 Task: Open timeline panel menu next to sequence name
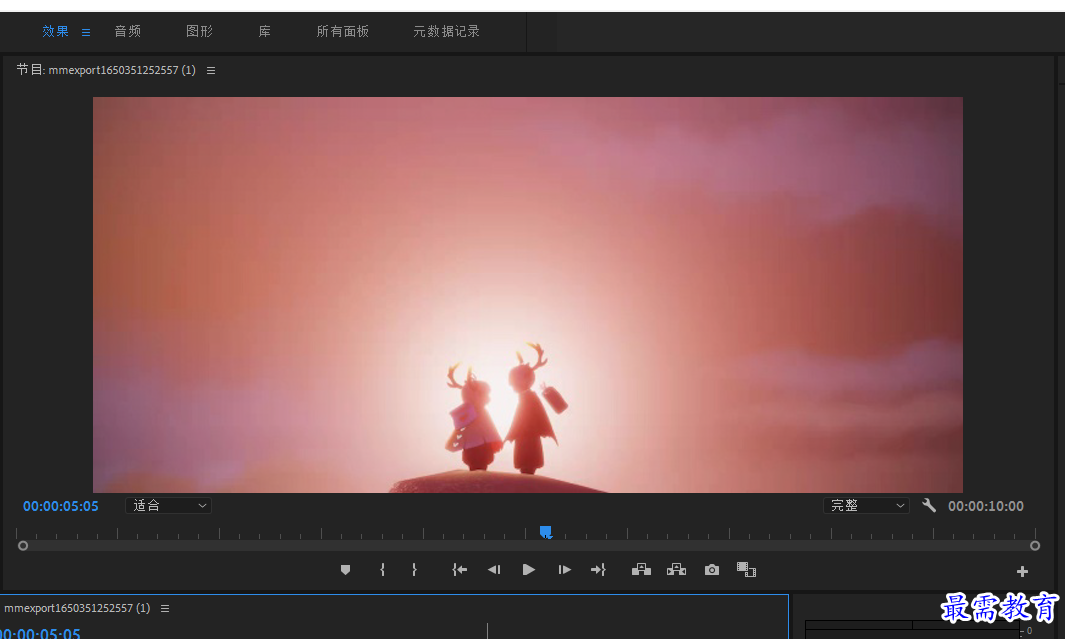click(x=165, y=608)
